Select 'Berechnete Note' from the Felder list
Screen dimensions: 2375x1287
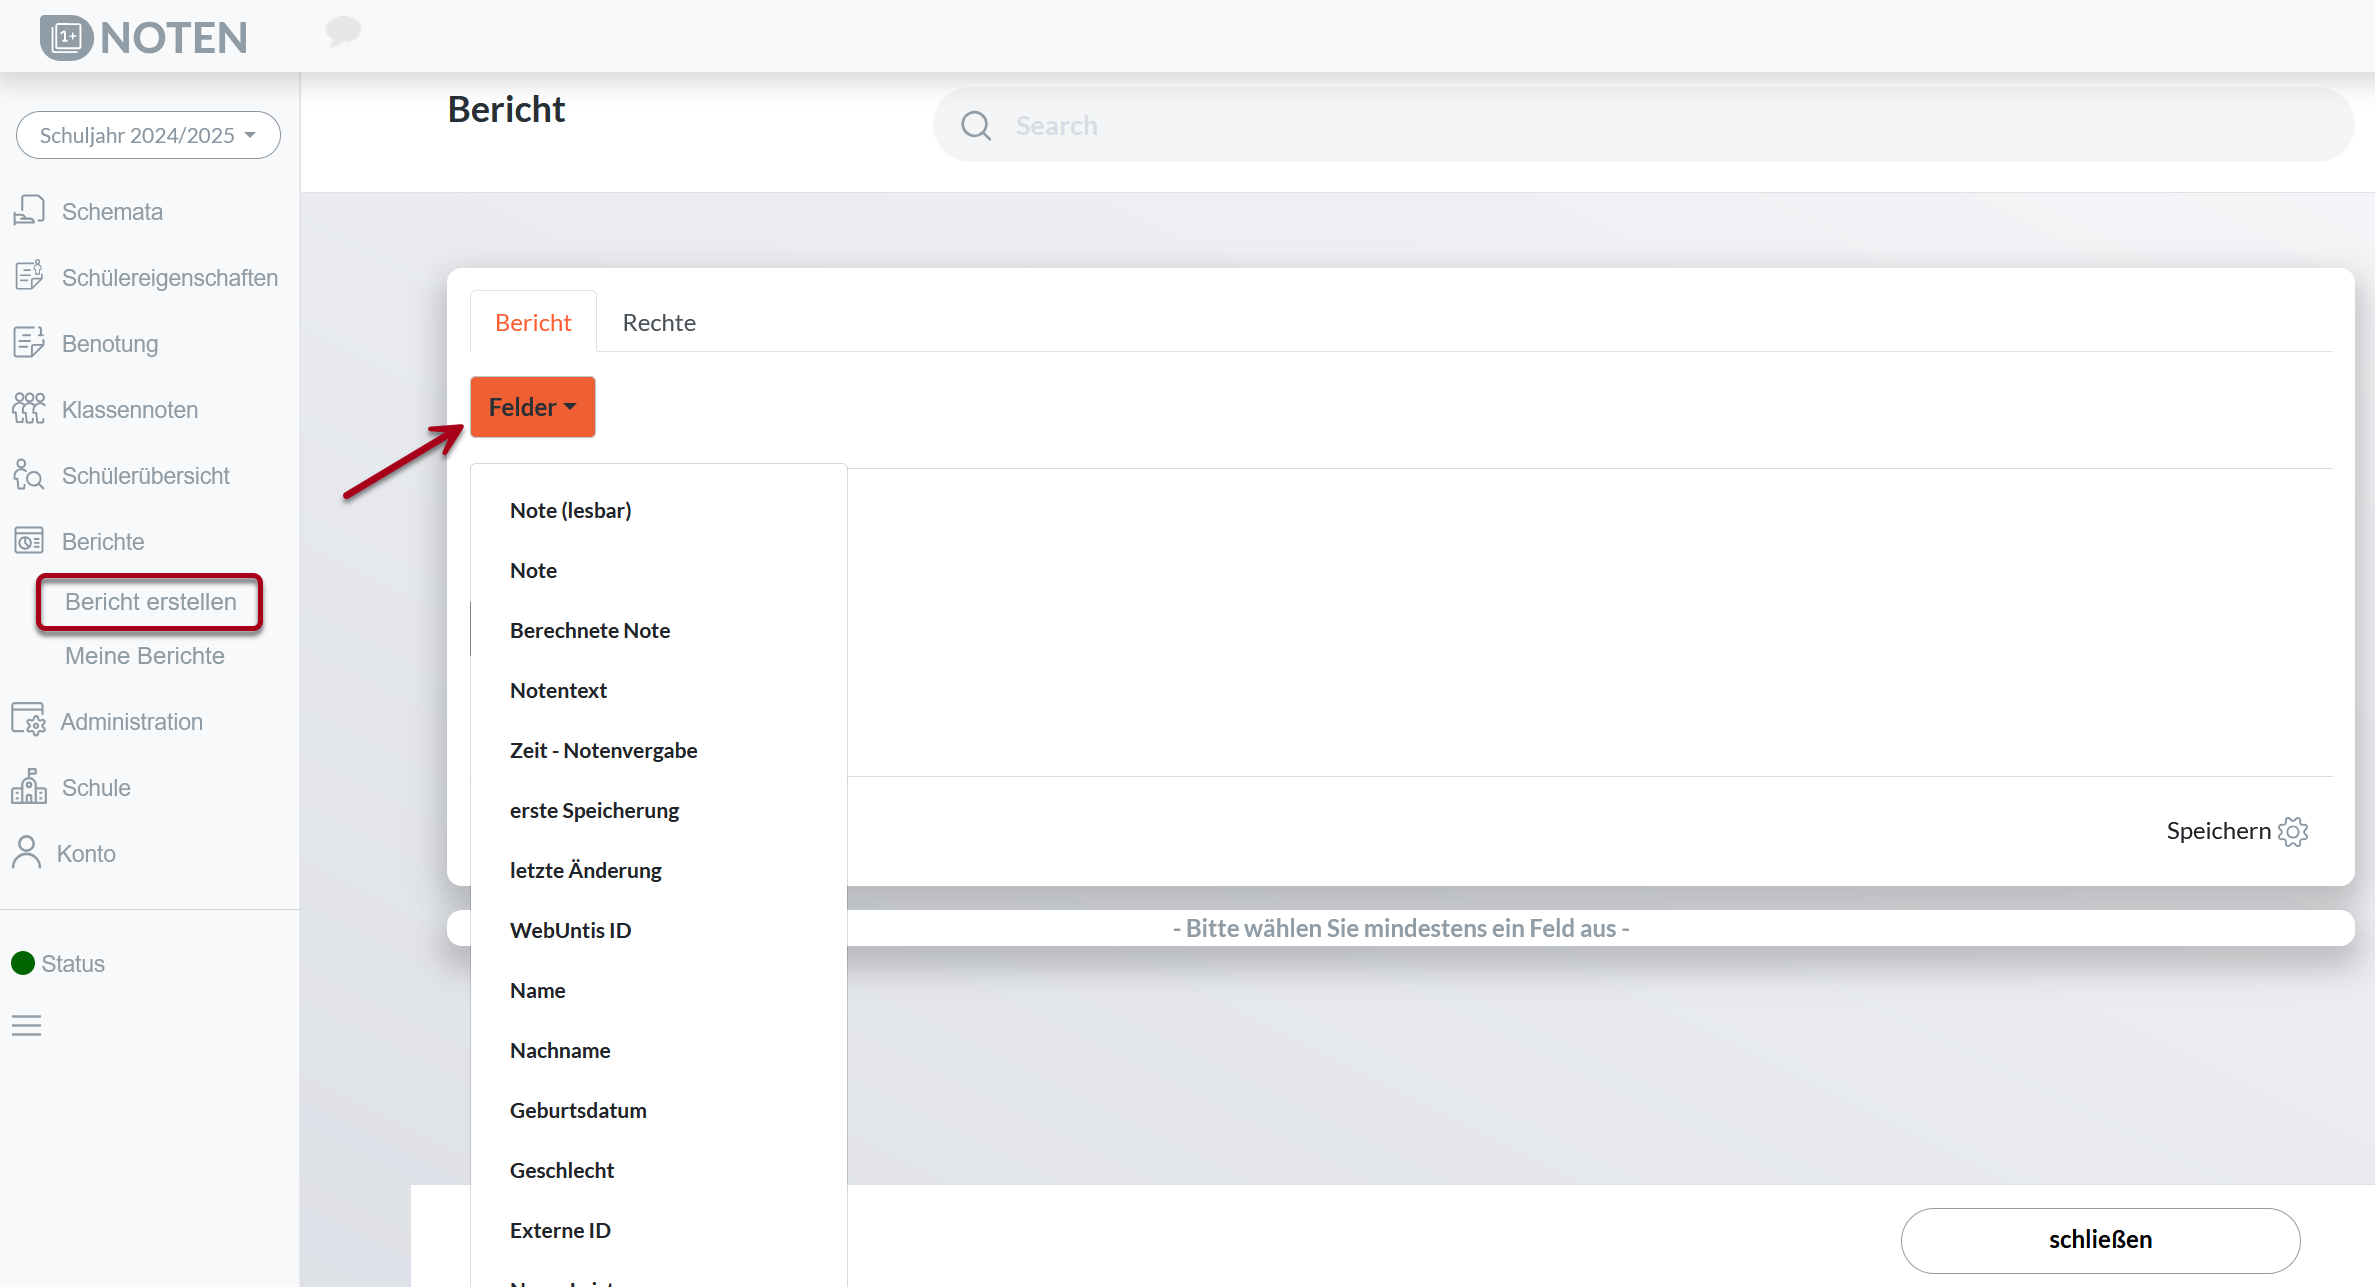pos(590,630)
